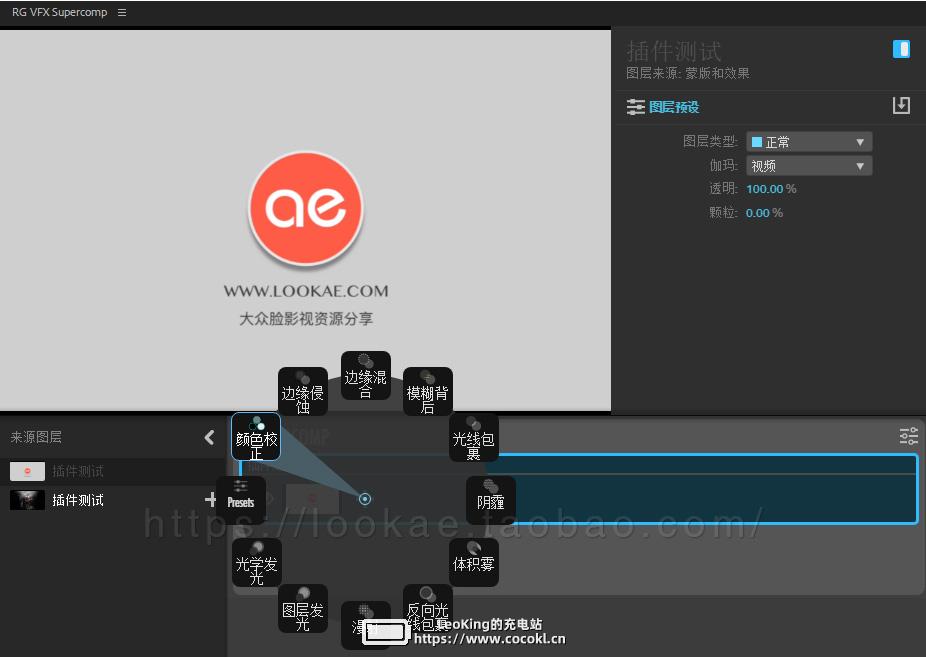Choose the 模糊背后 effect
This screenshot has height=657, width=926.
coord(428,391)
